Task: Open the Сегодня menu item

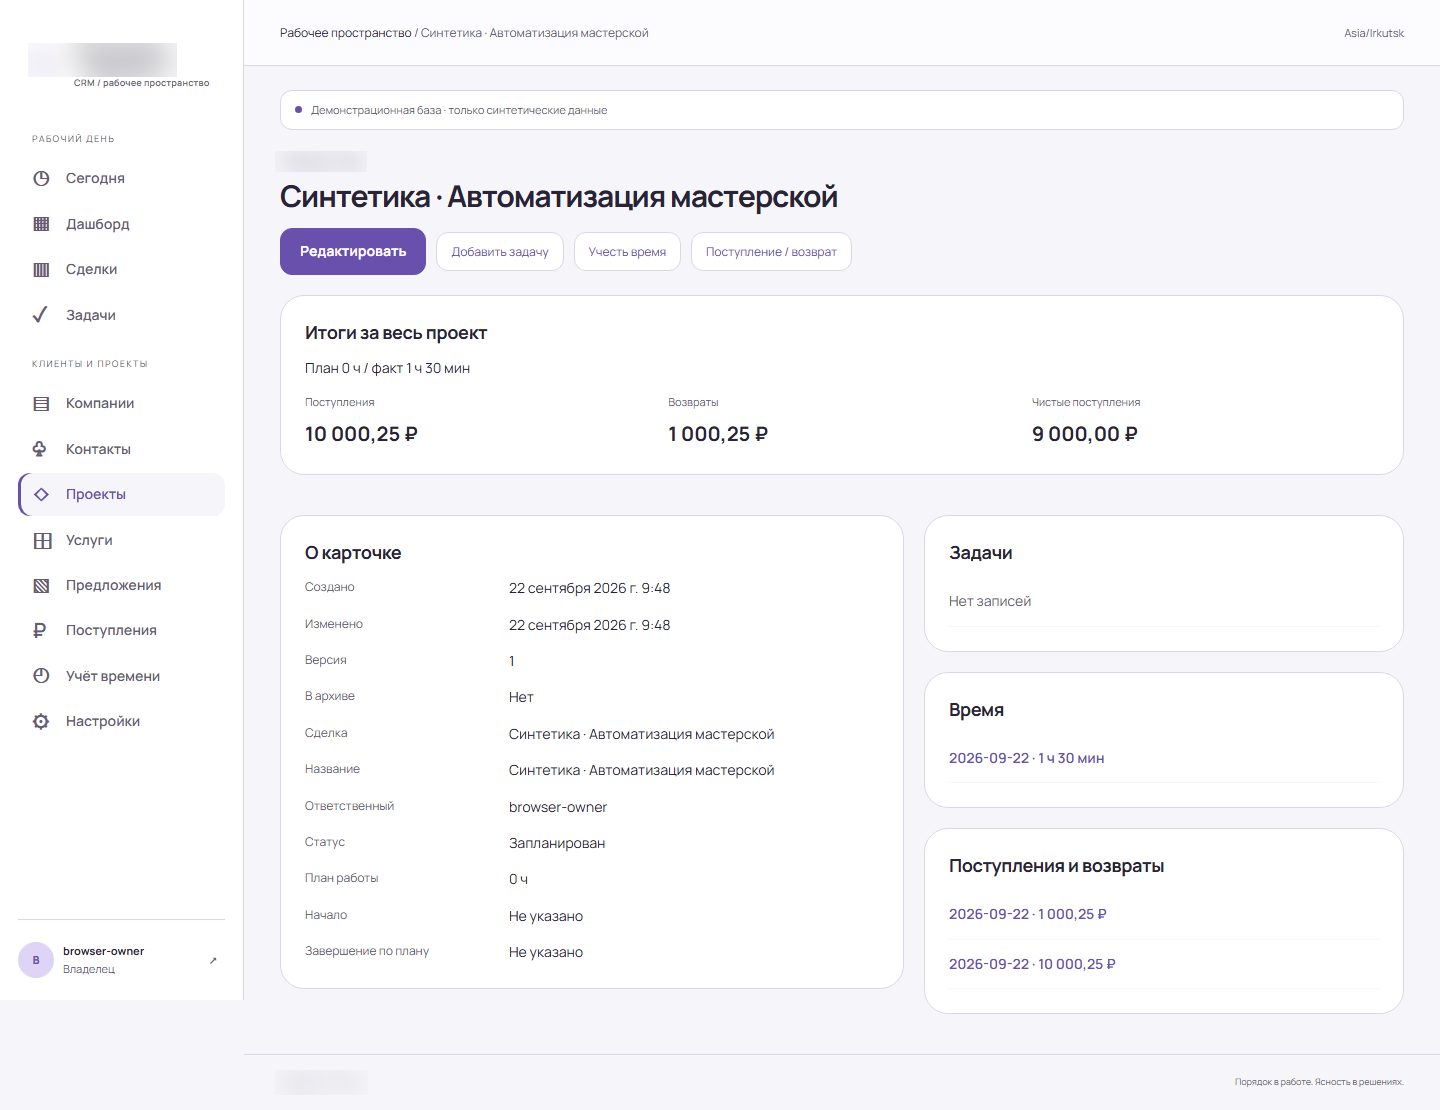Action: pos(121,178)
